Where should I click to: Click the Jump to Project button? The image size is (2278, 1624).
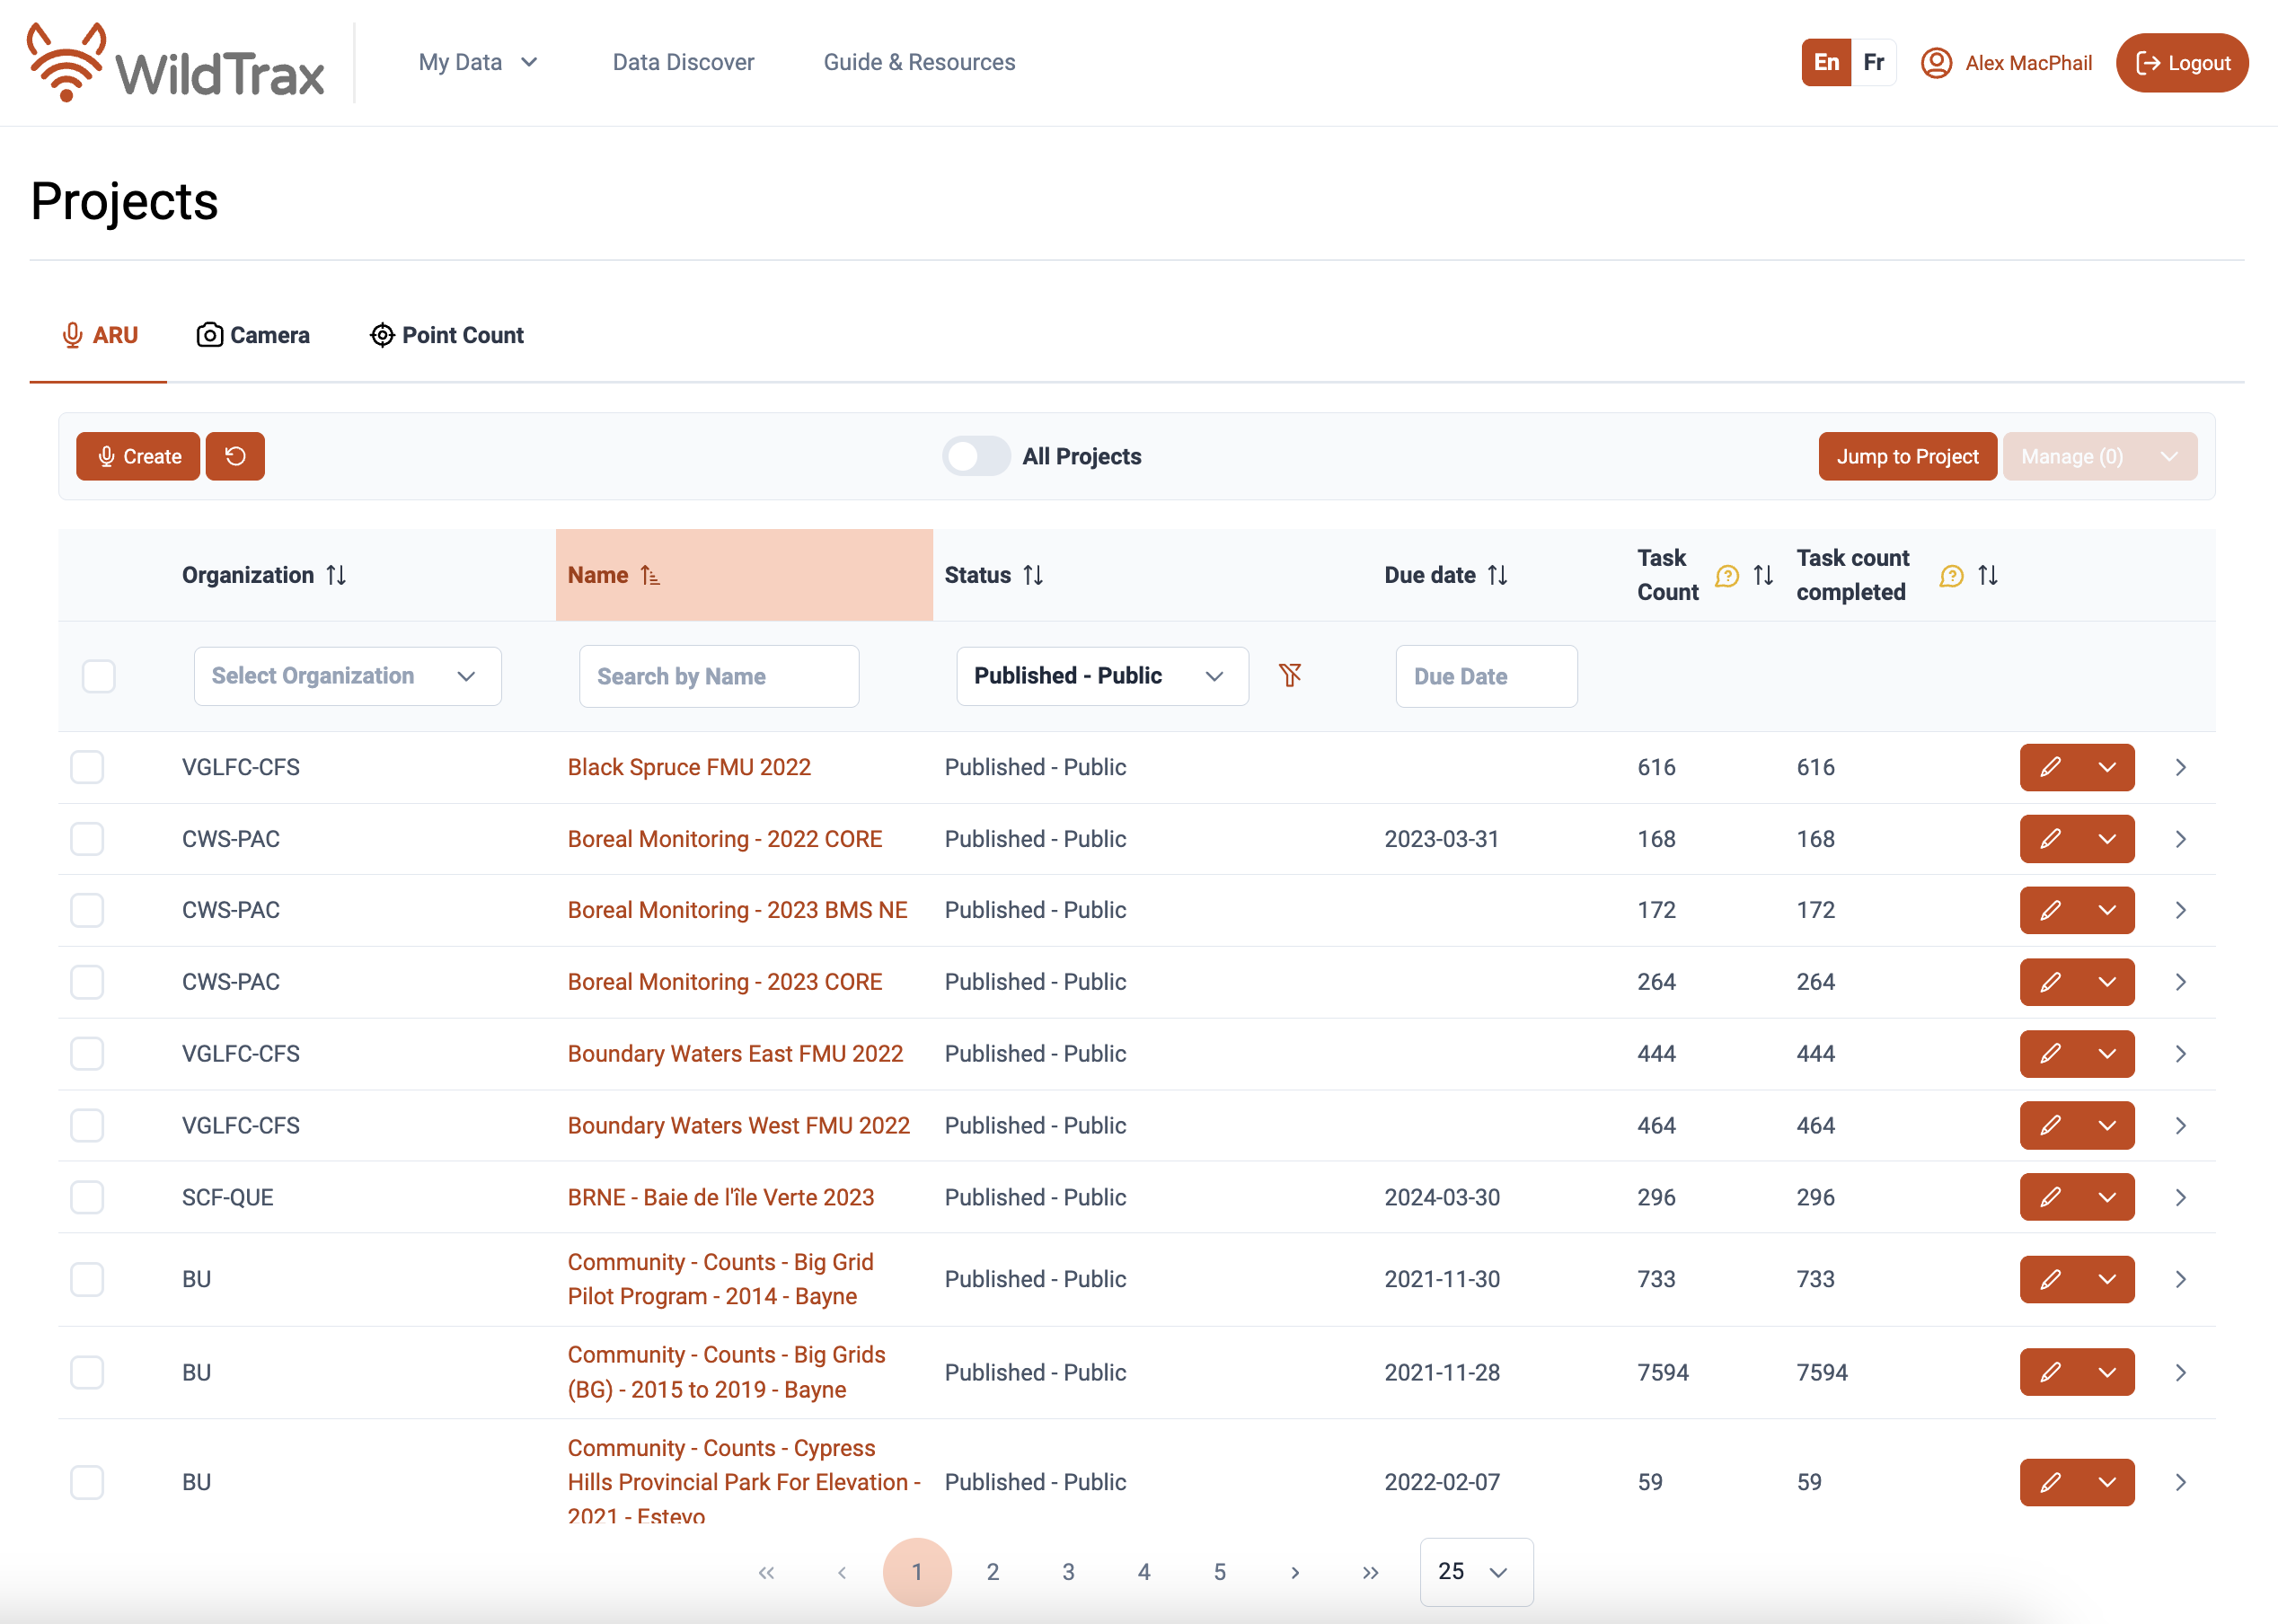pyautogui.click(x=1906, y=456)
